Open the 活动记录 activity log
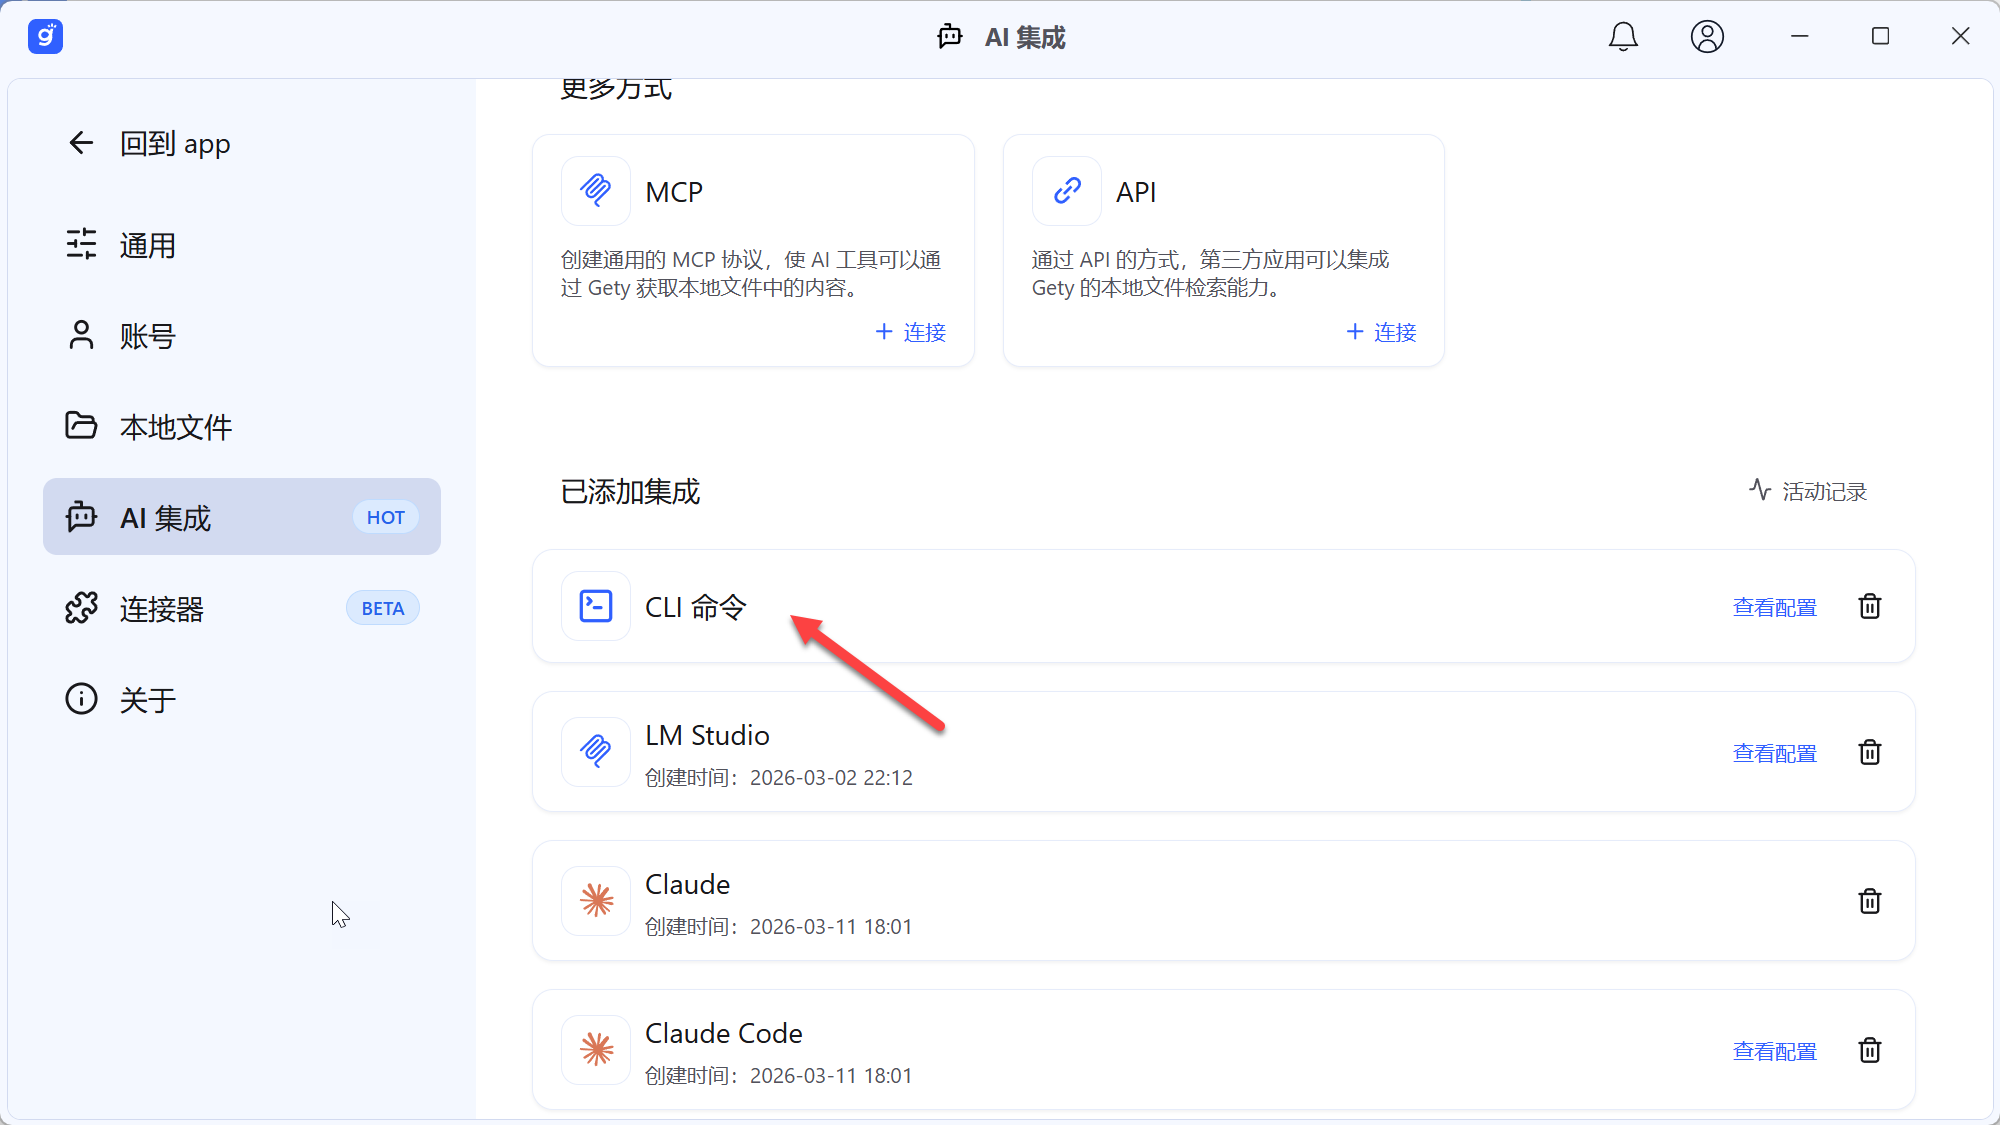Image resolution: width=2000 pixels, height=1125 pixels. pyautogui.click(x=1808, y=491)
